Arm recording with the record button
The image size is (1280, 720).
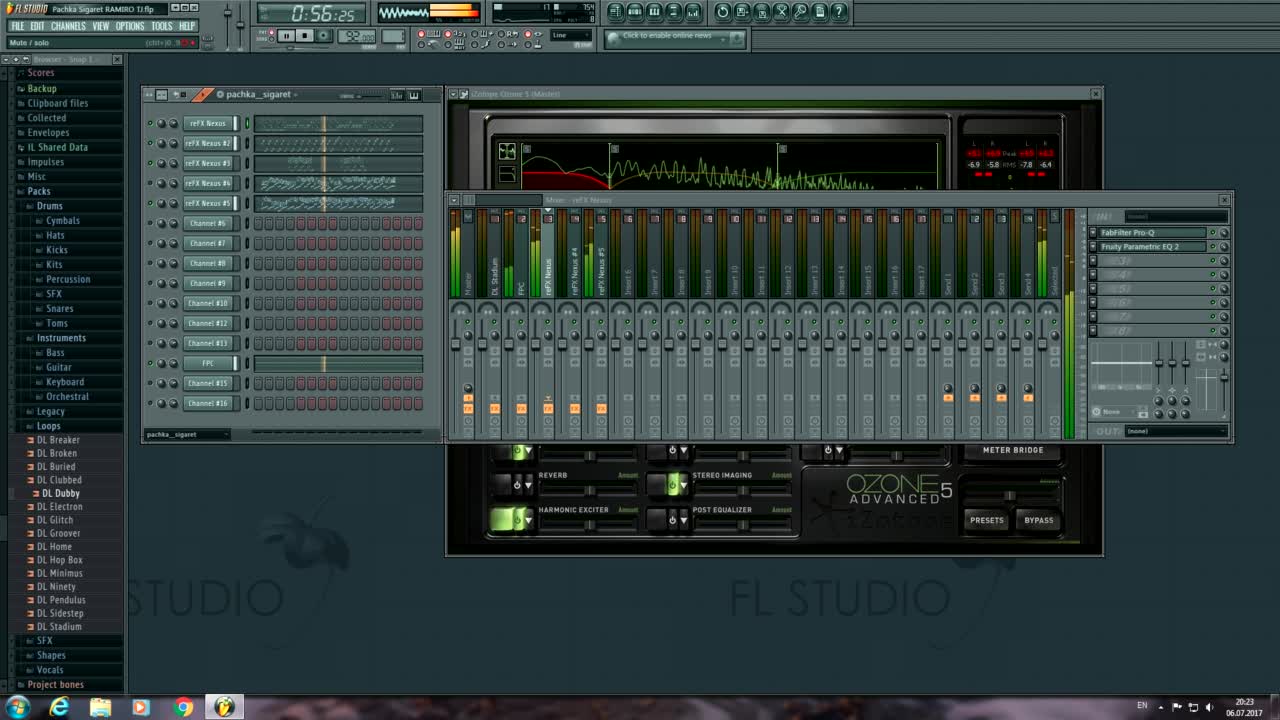click(x=323, y=36)
